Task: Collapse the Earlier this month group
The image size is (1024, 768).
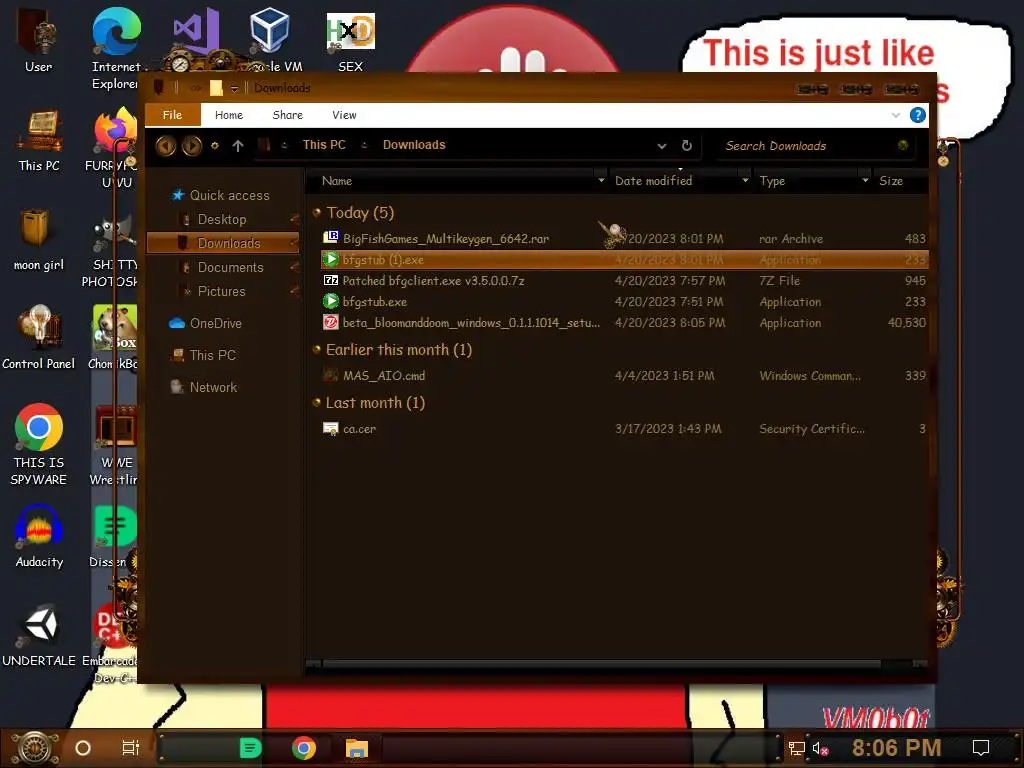Action: click(x=317, y=349)
